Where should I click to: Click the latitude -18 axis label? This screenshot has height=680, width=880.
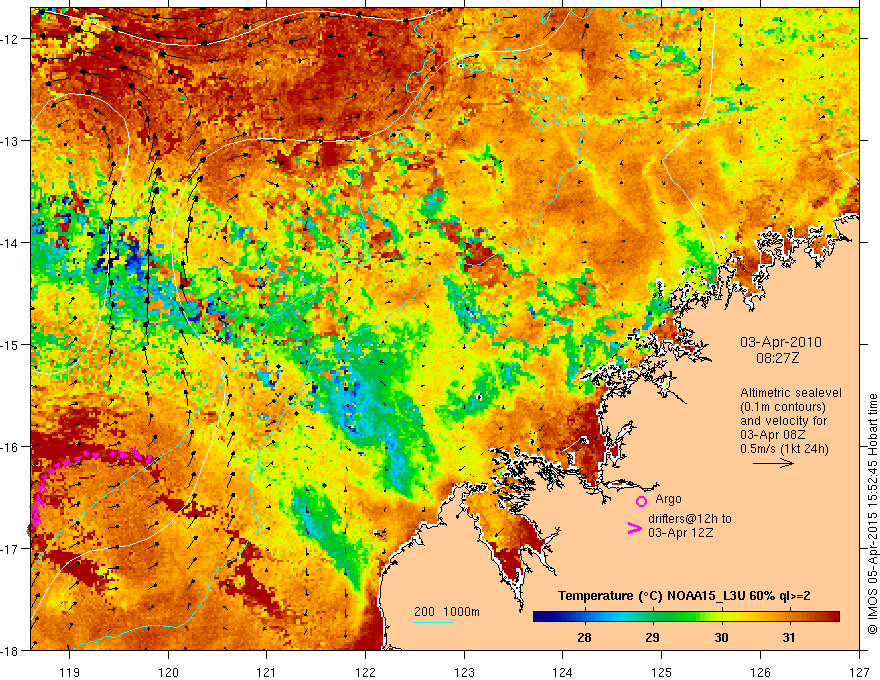point(10,651)
